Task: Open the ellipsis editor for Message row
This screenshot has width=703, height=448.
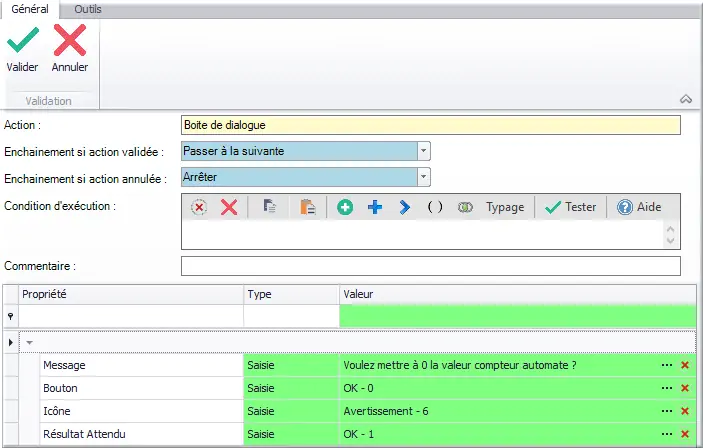Action: pos(667,365)
